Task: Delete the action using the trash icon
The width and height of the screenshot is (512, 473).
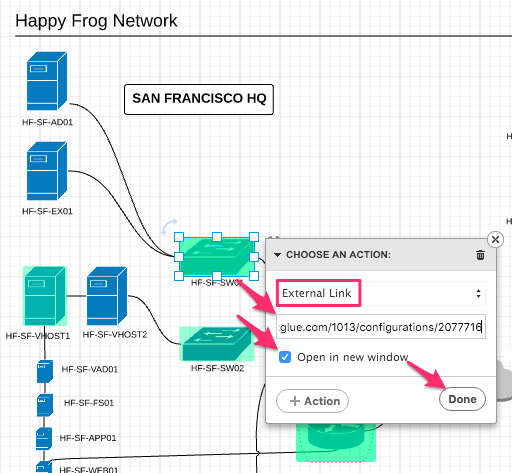Action: [480, 255]
